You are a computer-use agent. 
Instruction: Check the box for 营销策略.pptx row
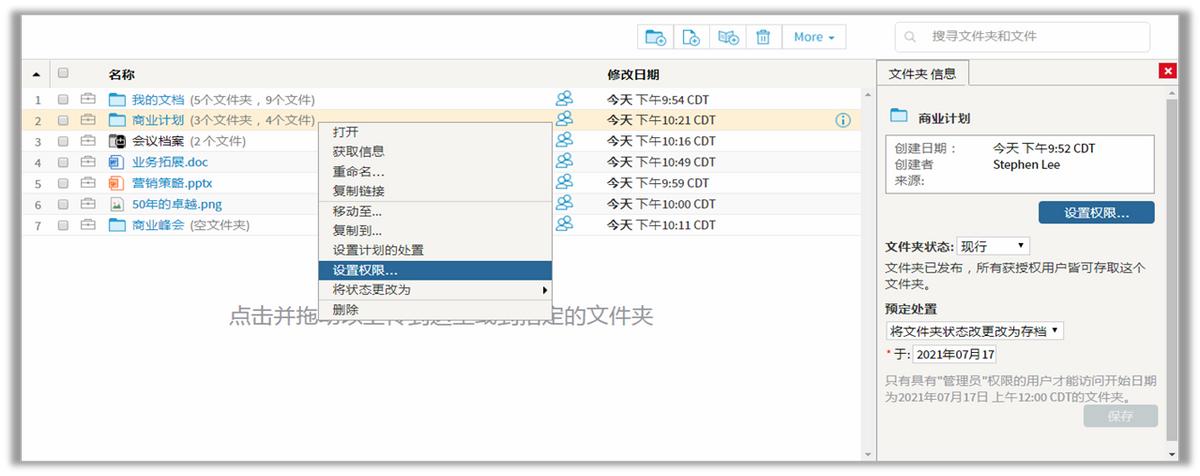click(63, 183)
